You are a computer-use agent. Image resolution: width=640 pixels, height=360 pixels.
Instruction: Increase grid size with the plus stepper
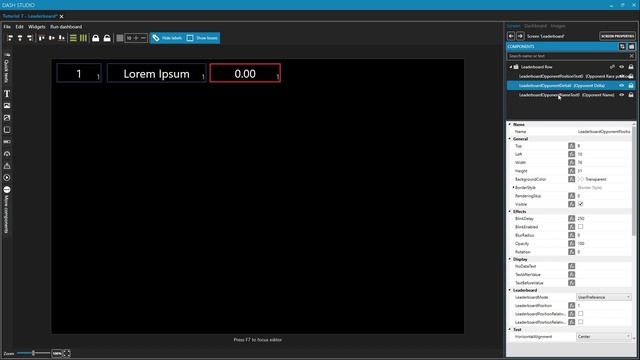[136, 38]
